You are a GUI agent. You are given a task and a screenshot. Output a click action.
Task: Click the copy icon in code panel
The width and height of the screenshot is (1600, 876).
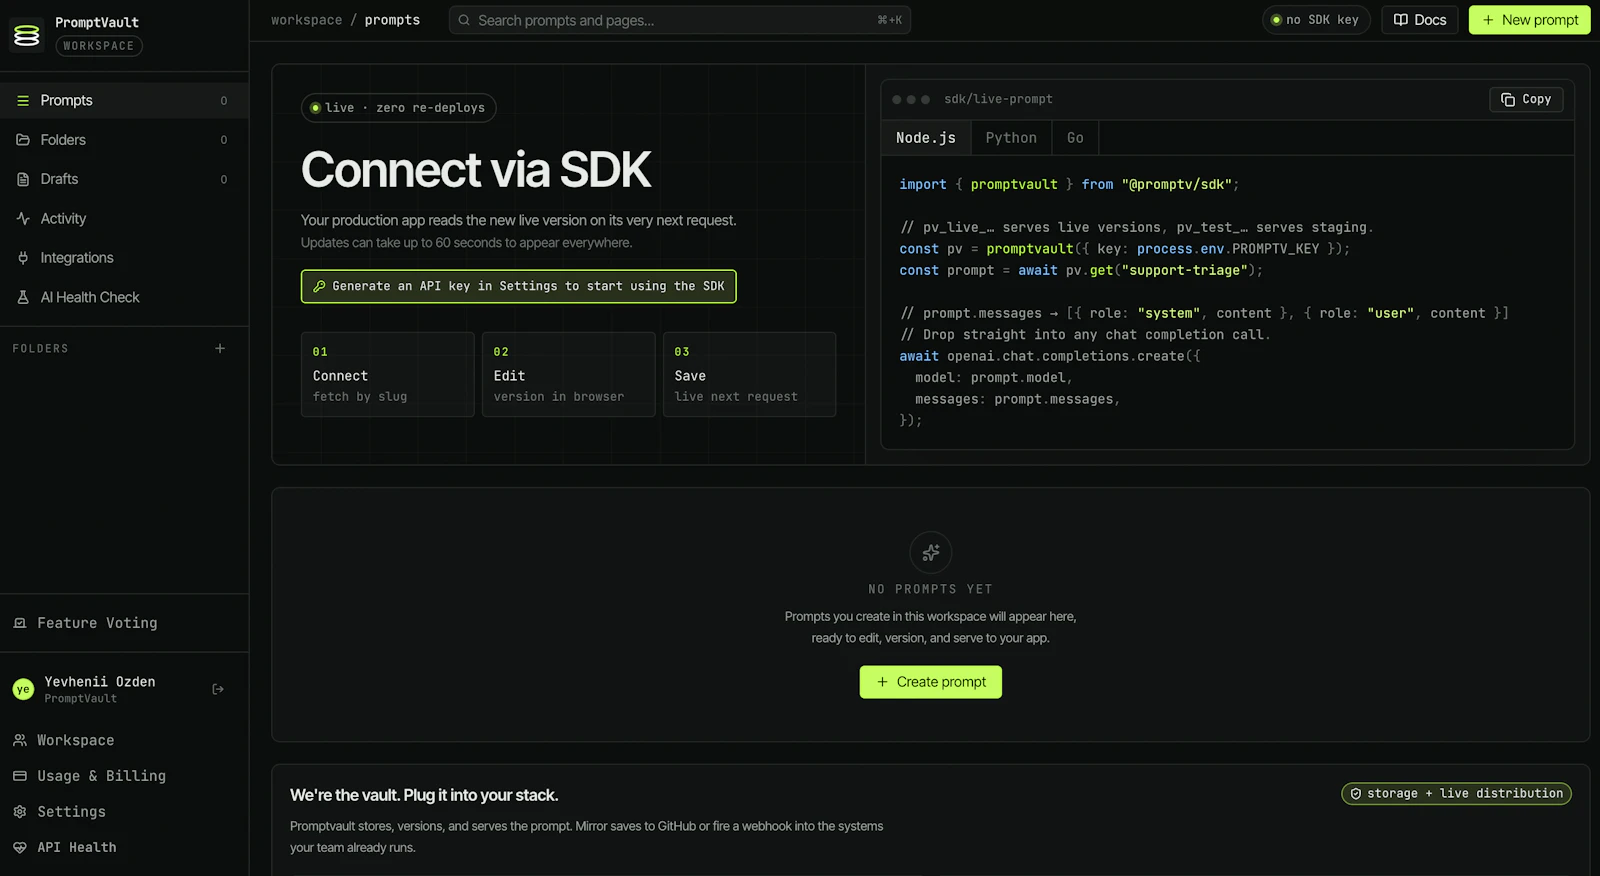click(x=1508, y=99)
